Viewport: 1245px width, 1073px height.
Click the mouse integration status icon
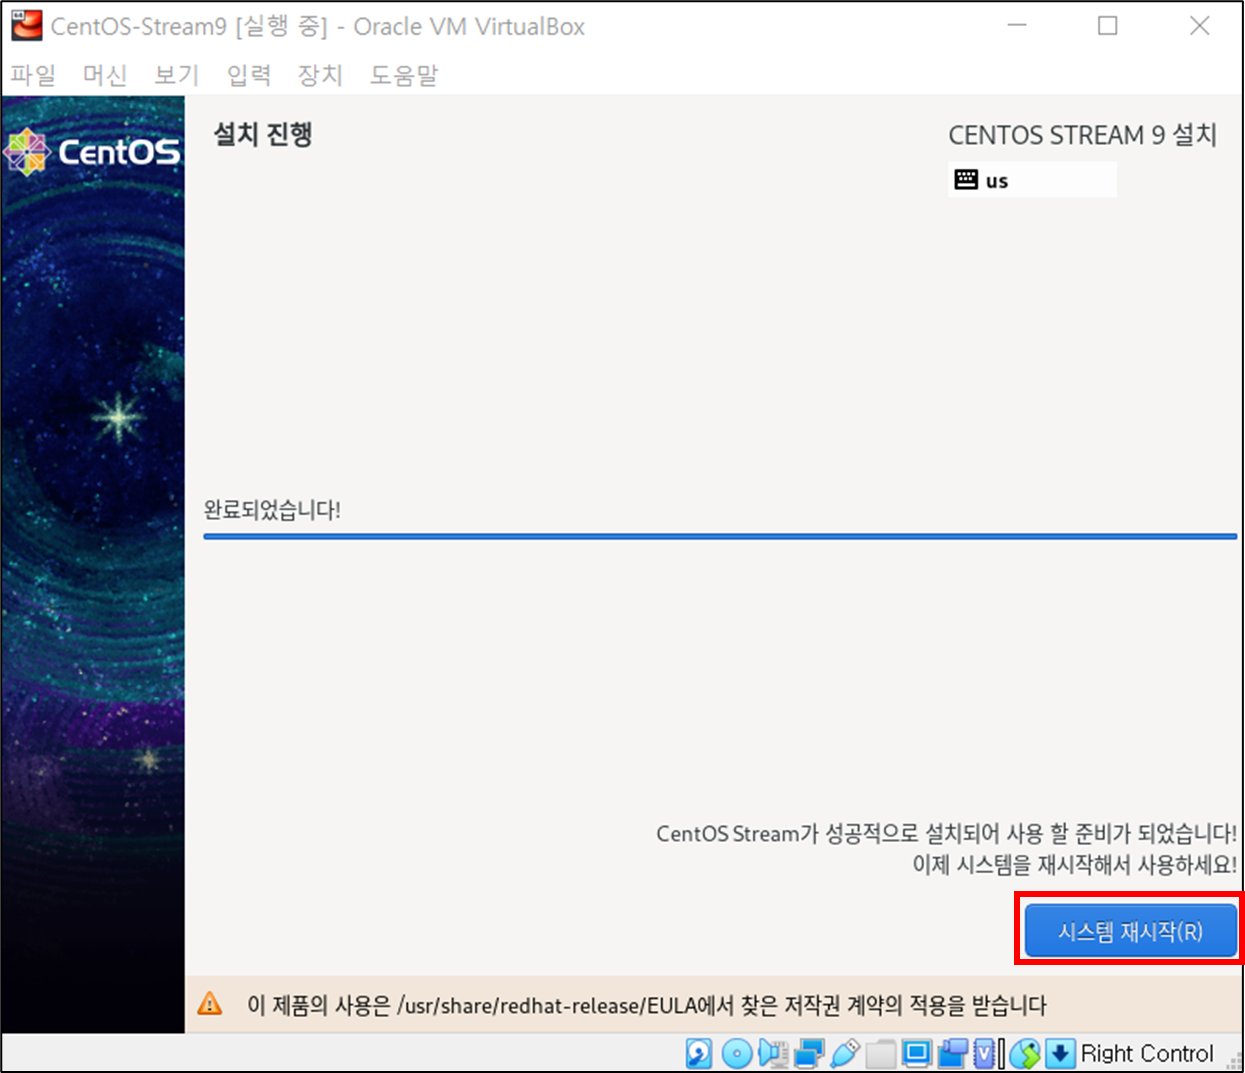tap(1025, 1053)
